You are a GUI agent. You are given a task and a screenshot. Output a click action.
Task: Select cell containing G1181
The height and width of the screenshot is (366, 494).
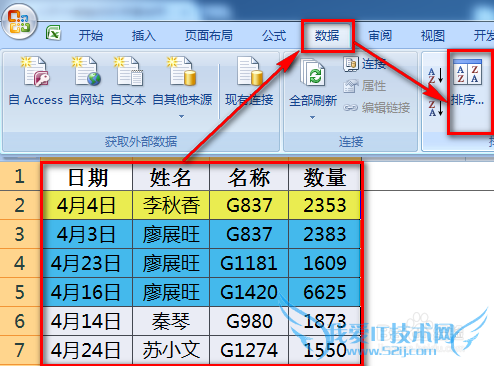point(249,263)
